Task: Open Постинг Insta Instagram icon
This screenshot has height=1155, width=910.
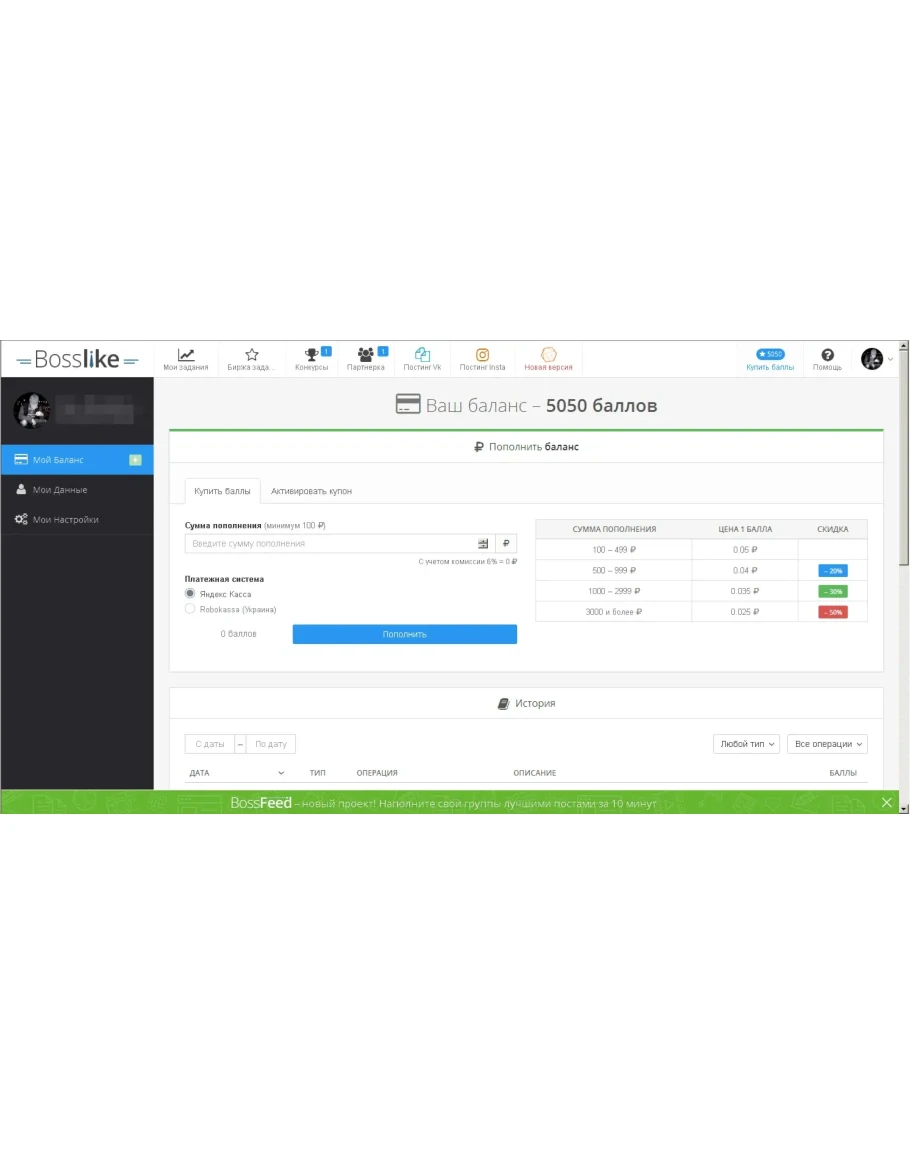Action: [x=482, y=355]
